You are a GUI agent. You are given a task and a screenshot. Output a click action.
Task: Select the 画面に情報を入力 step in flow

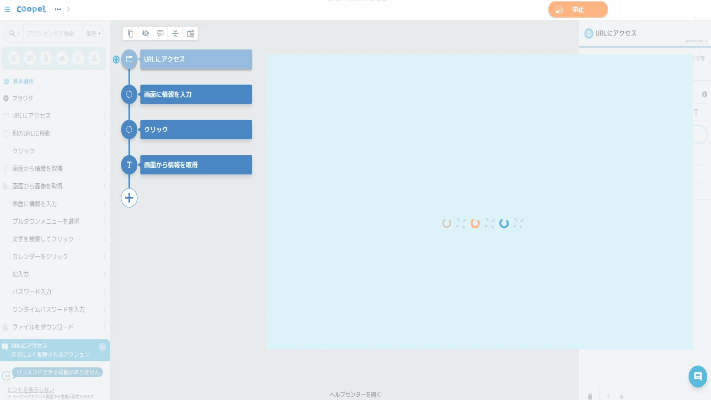coord(196,94)
